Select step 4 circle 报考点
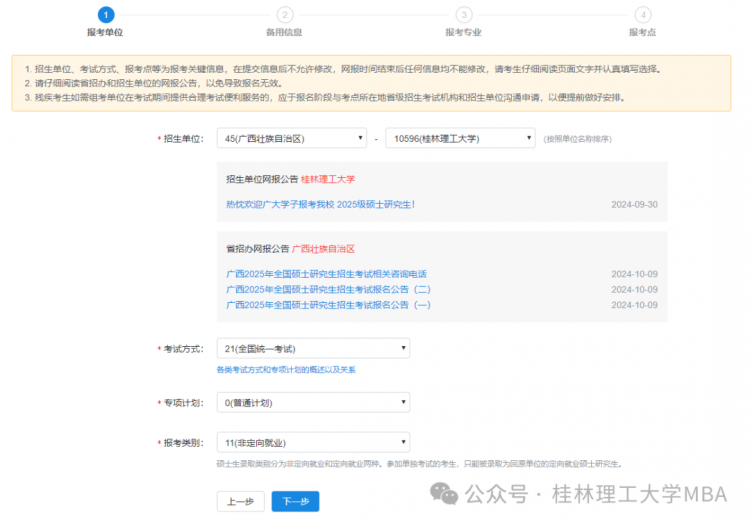 pyautogui.click(x=643, y=15)
